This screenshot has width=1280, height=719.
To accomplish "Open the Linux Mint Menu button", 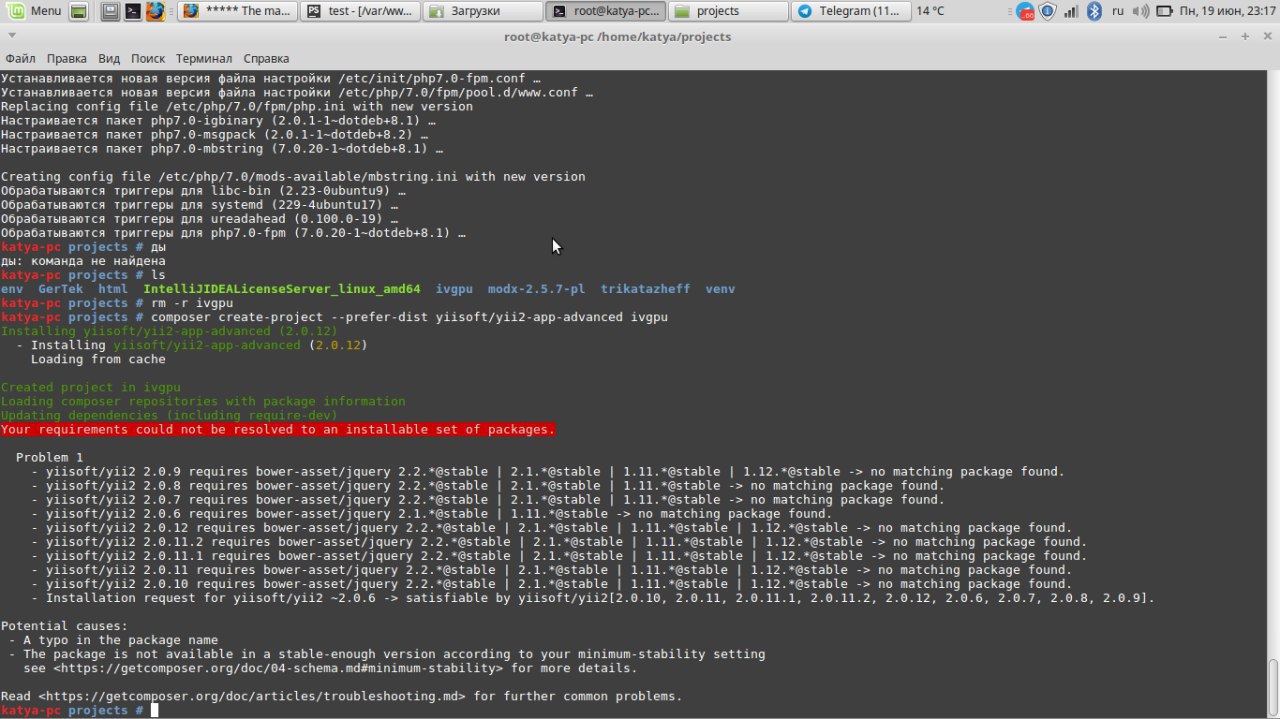I will pyautogui.click(x=33, y=11).
